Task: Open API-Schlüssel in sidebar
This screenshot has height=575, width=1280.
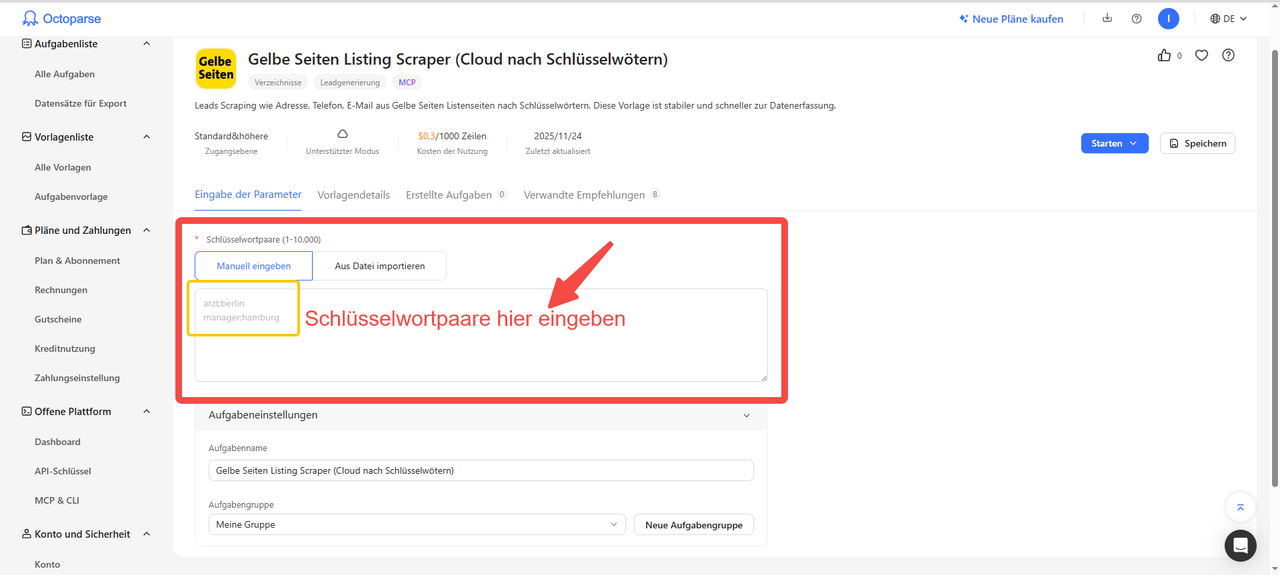Action: point(63,471)
